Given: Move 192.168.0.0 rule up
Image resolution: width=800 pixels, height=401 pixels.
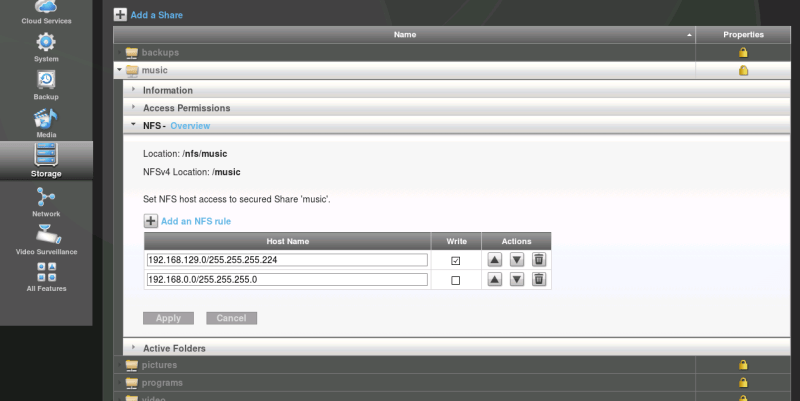Looking at the screenshot, I should pos(495,280).
